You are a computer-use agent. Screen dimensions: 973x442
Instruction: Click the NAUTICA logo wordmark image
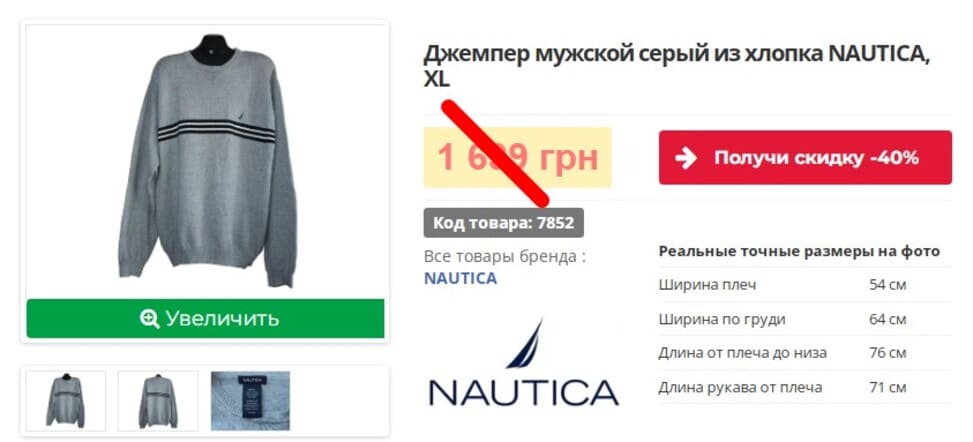pyautogui.click(x=524, y=392)
